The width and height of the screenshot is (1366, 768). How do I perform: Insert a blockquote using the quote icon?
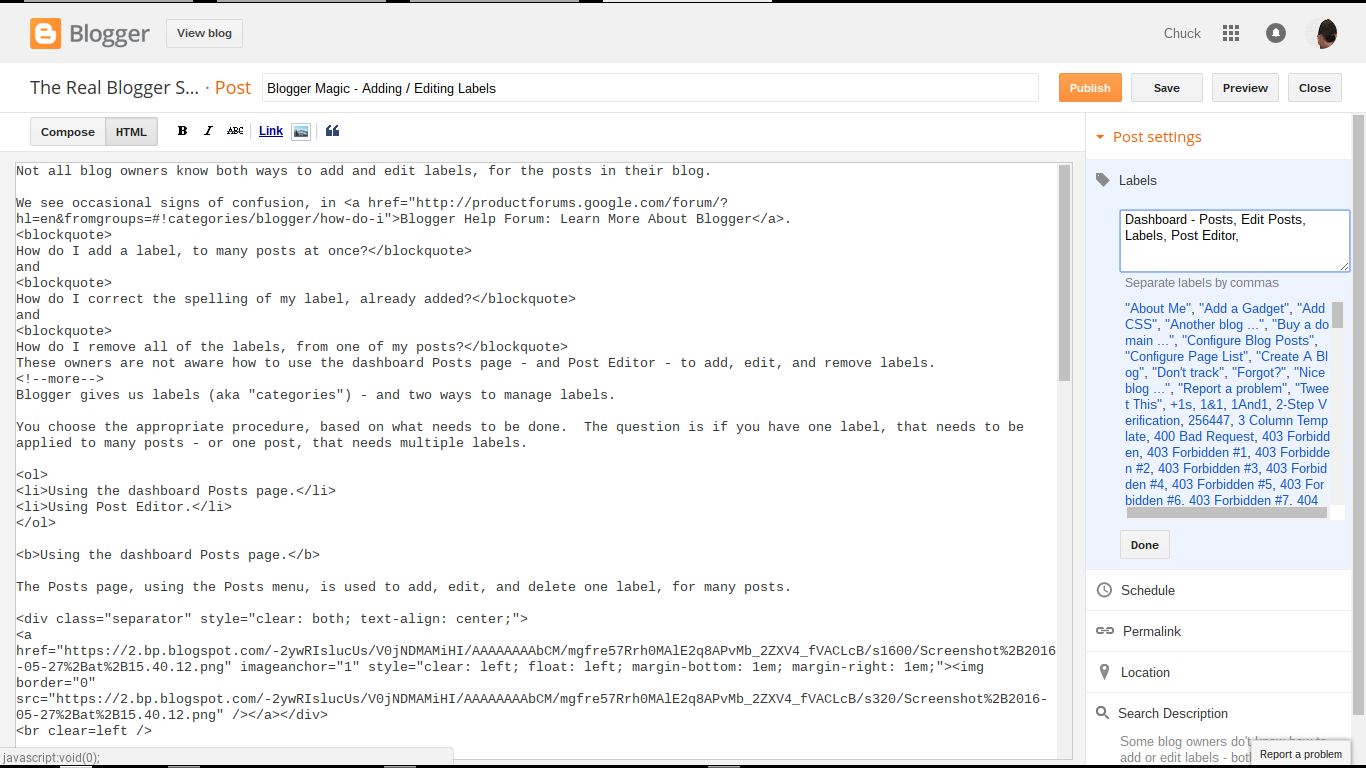click(333, 131)
